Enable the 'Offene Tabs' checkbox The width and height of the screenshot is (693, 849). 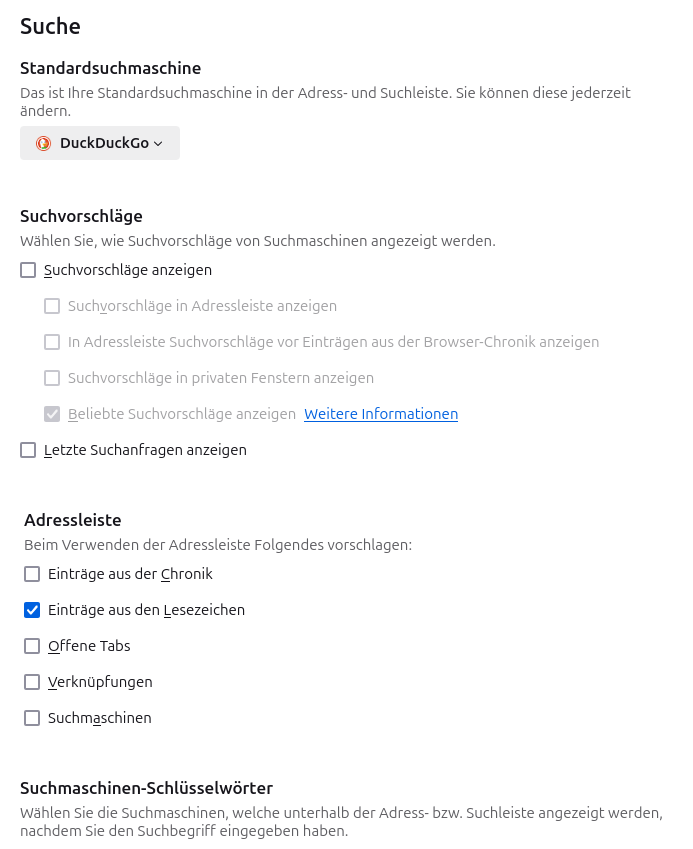tap(32, 646)
